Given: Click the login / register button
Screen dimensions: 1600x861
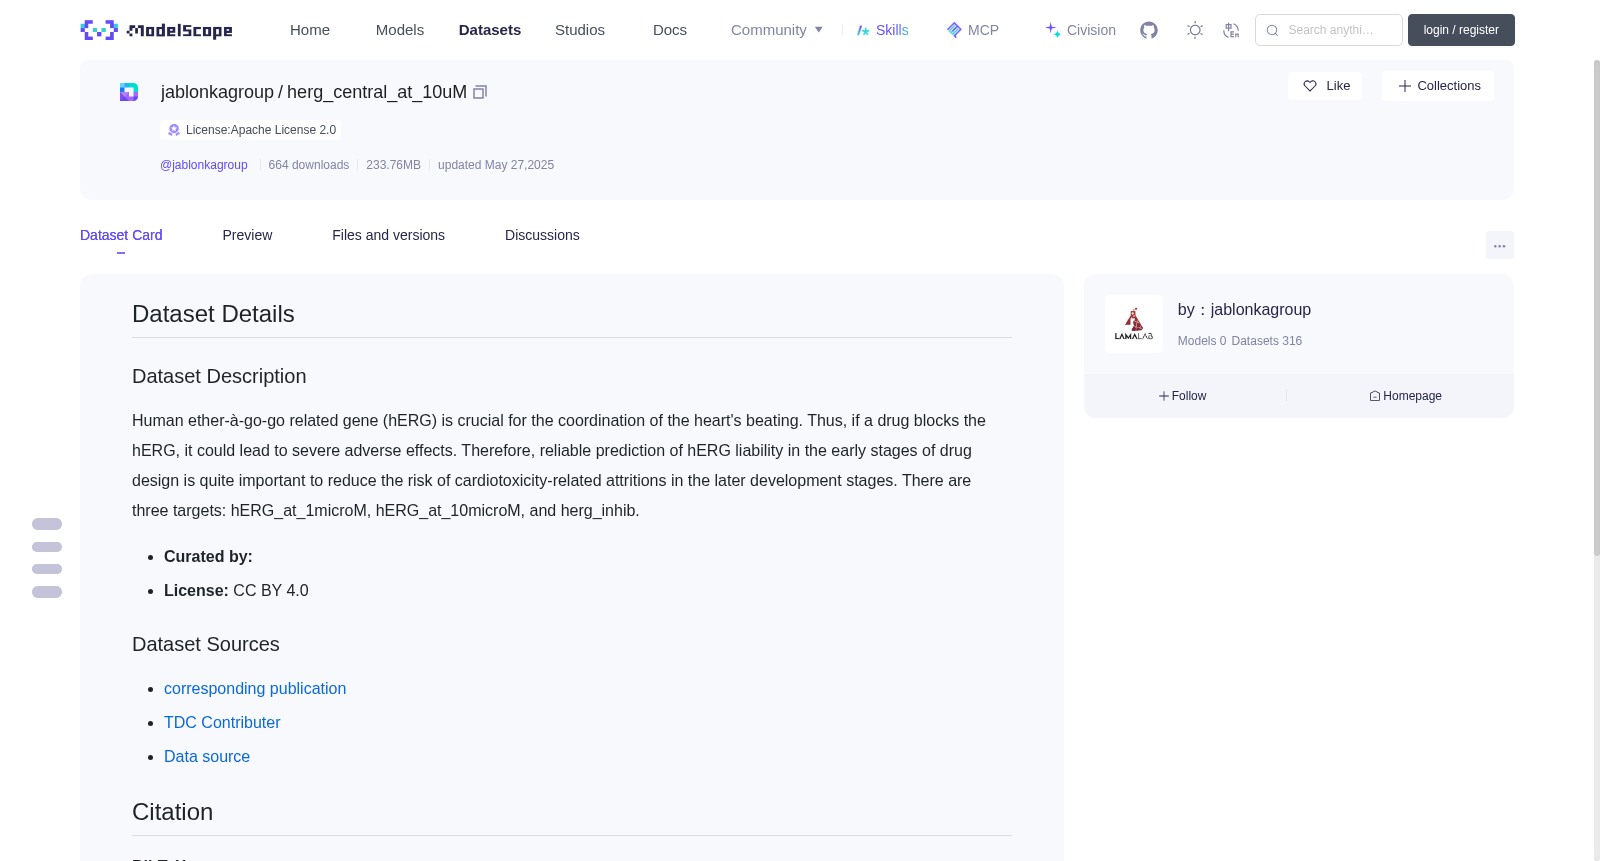Looking at the screenshot, I should 1461,30.
